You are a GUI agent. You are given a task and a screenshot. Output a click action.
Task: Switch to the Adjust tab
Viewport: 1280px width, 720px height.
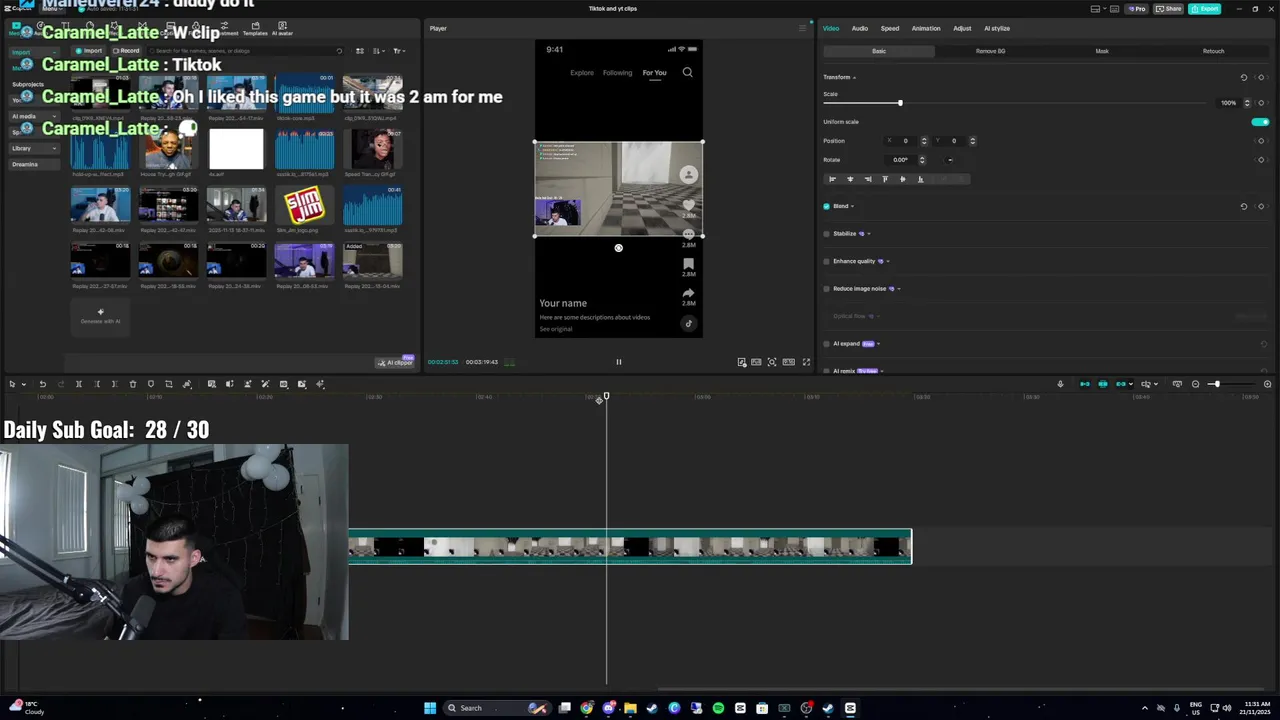pyautogui.click(x=962, y=28)
